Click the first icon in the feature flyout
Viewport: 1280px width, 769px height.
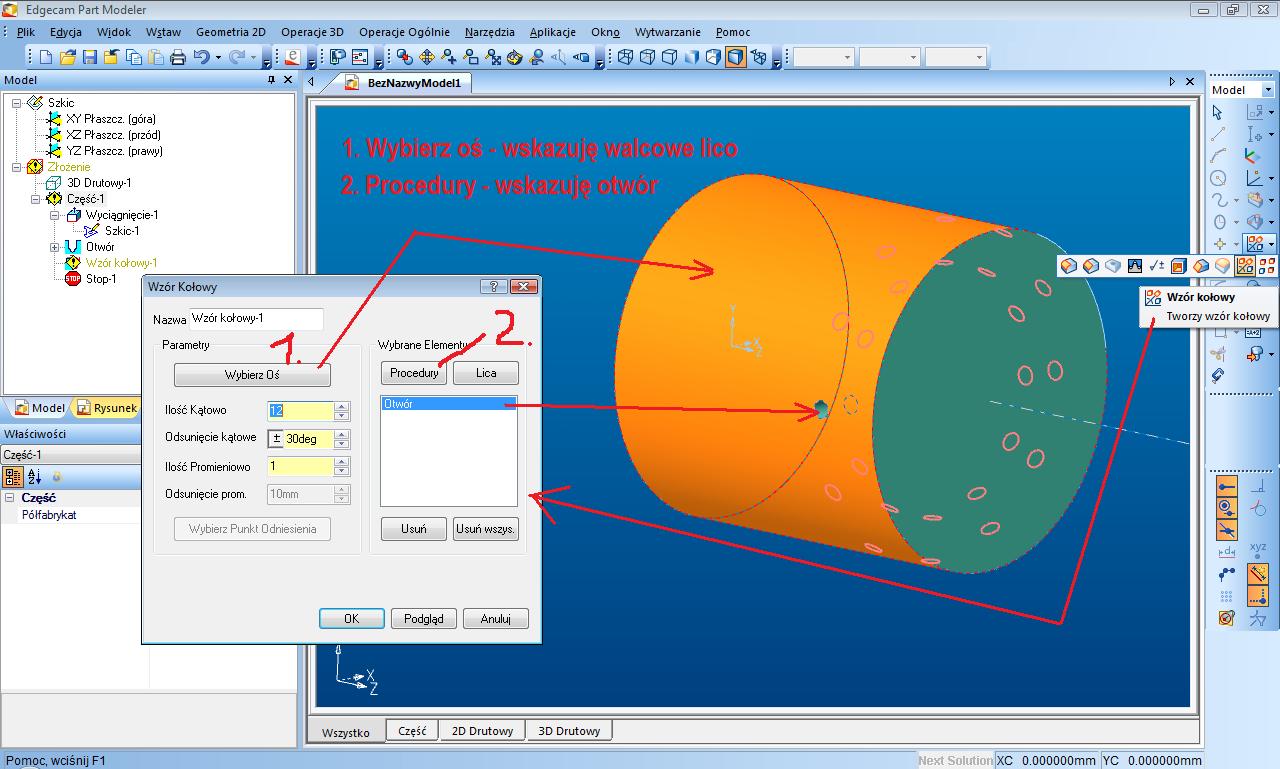(x=1069, y=266)
